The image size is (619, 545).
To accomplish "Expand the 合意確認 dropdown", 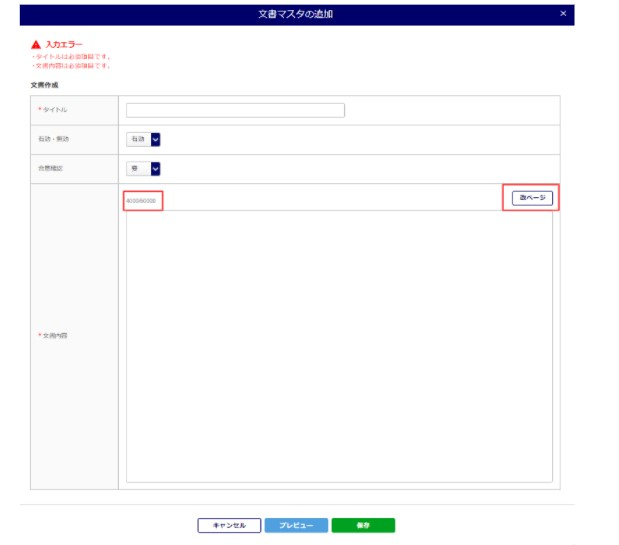I will tap(143, 169).
